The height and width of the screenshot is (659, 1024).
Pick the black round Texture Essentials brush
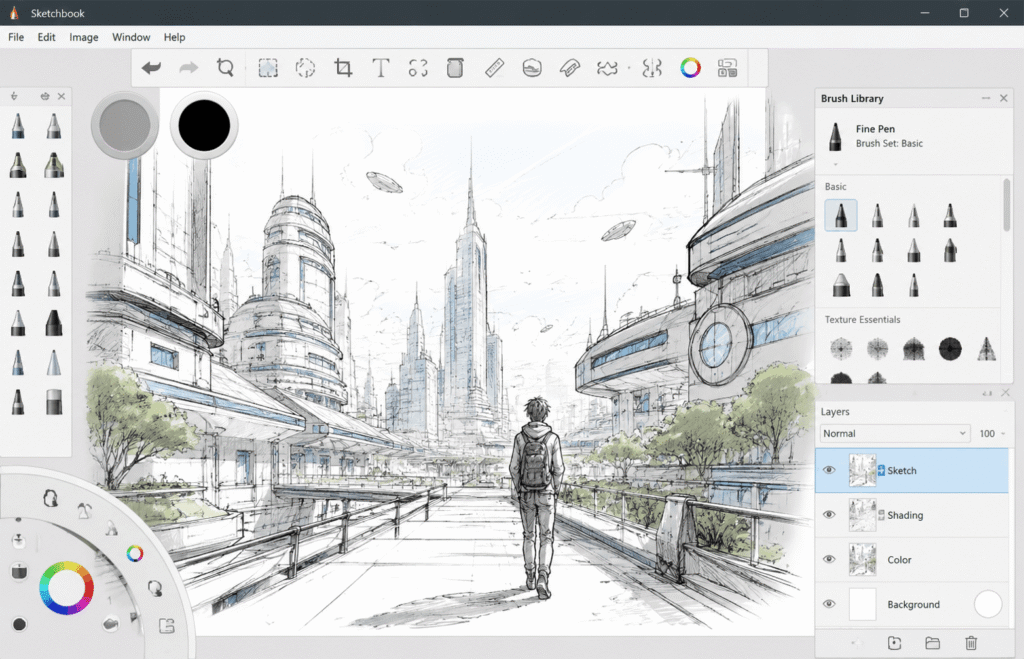coord(950,349)
